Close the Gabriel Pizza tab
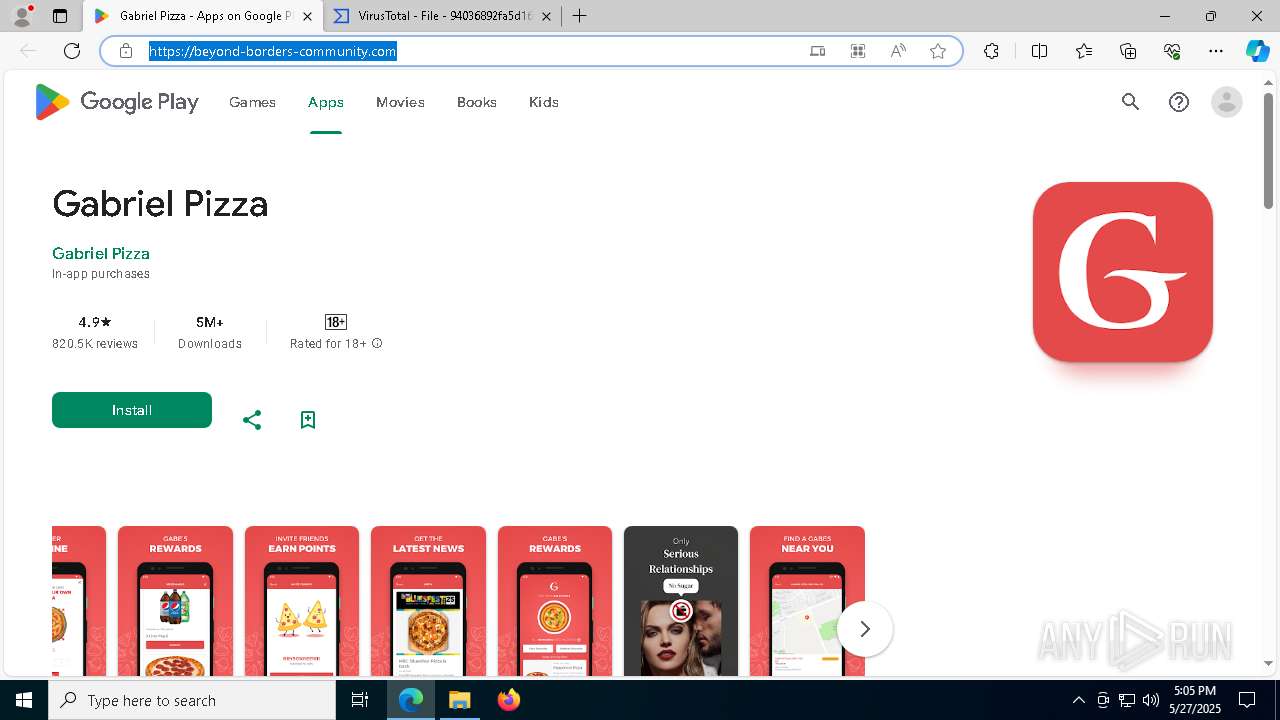Screen dimensions: 1280x720 click(308, 16)
